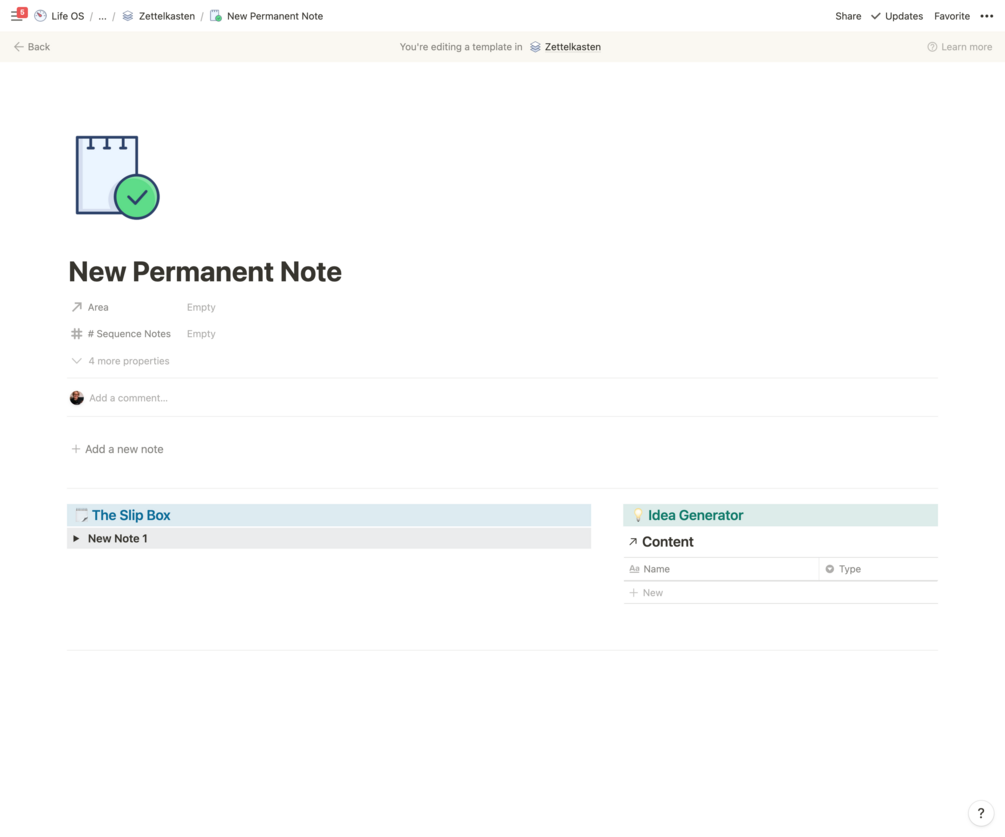Click the Type column select icon

tap(829, 569)
